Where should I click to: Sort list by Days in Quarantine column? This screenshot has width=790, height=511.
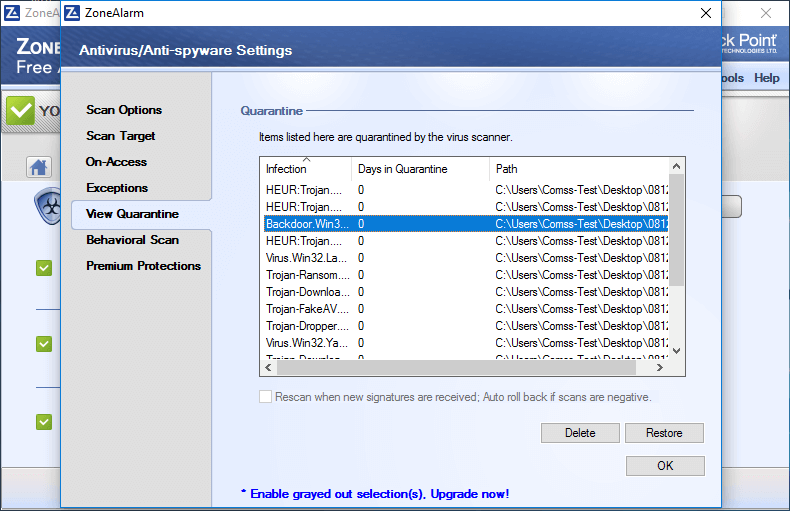tap(420, 169)
